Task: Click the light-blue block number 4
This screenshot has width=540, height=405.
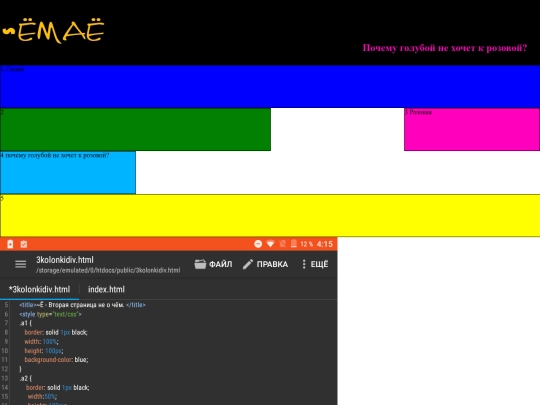Action: pyautogui.click(x=68, y=173)
